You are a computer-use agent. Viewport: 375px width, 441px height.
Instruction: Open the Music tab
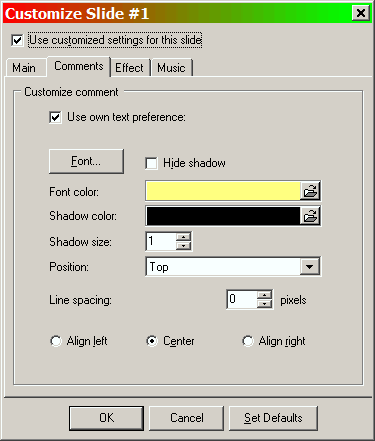point(171,68)
